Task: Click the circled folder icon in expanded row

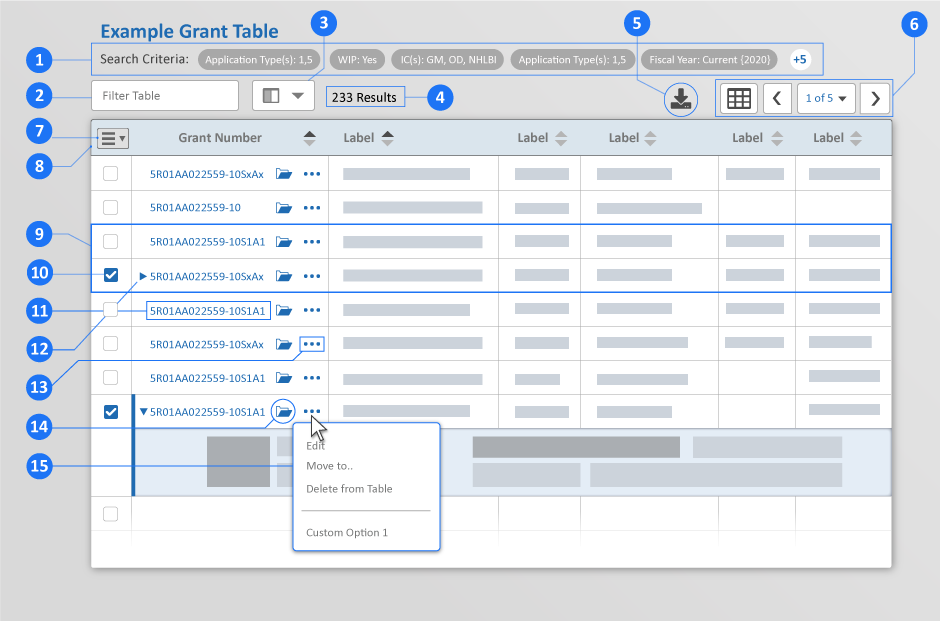Action: pyautogui.click(x=284, y=411)
